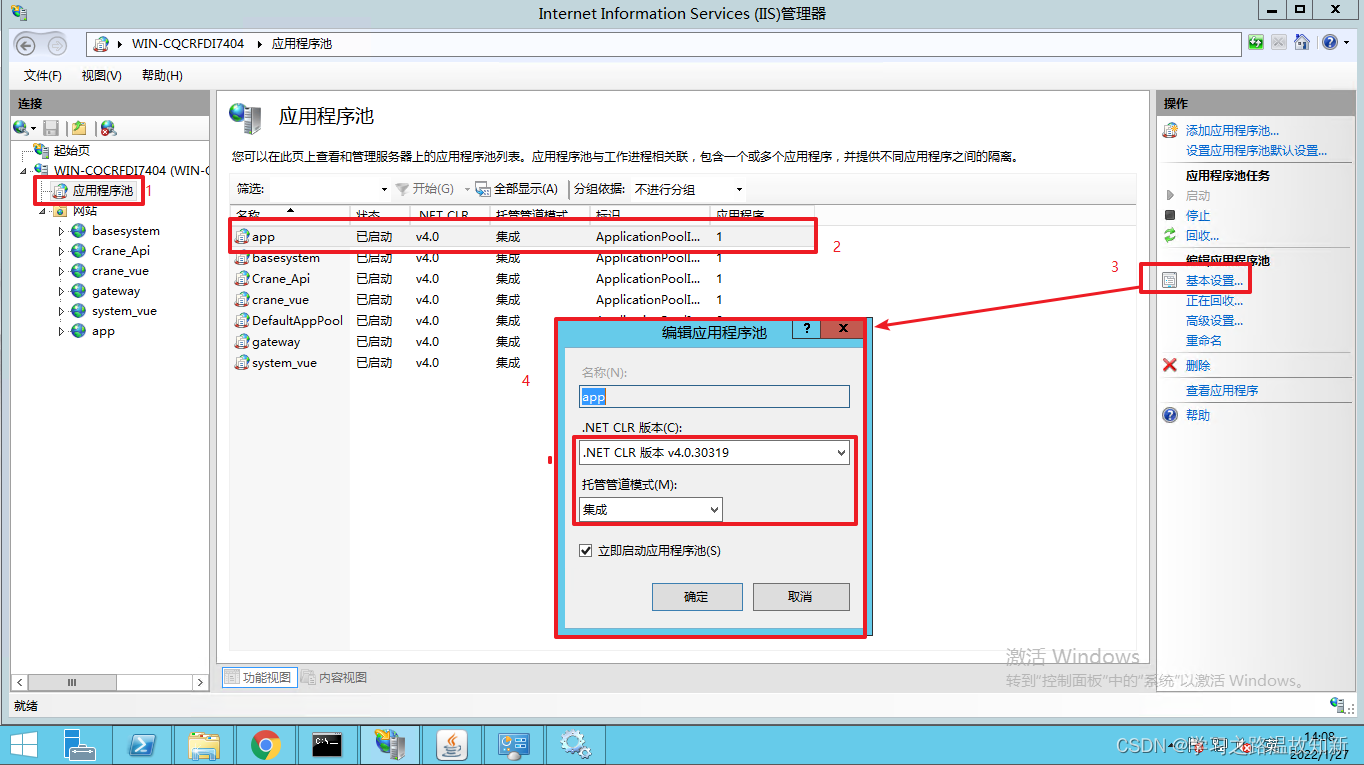Click the 添加应用程序池 link
This screenshot has width=1364, height=765.
(x=1232, y=131)
